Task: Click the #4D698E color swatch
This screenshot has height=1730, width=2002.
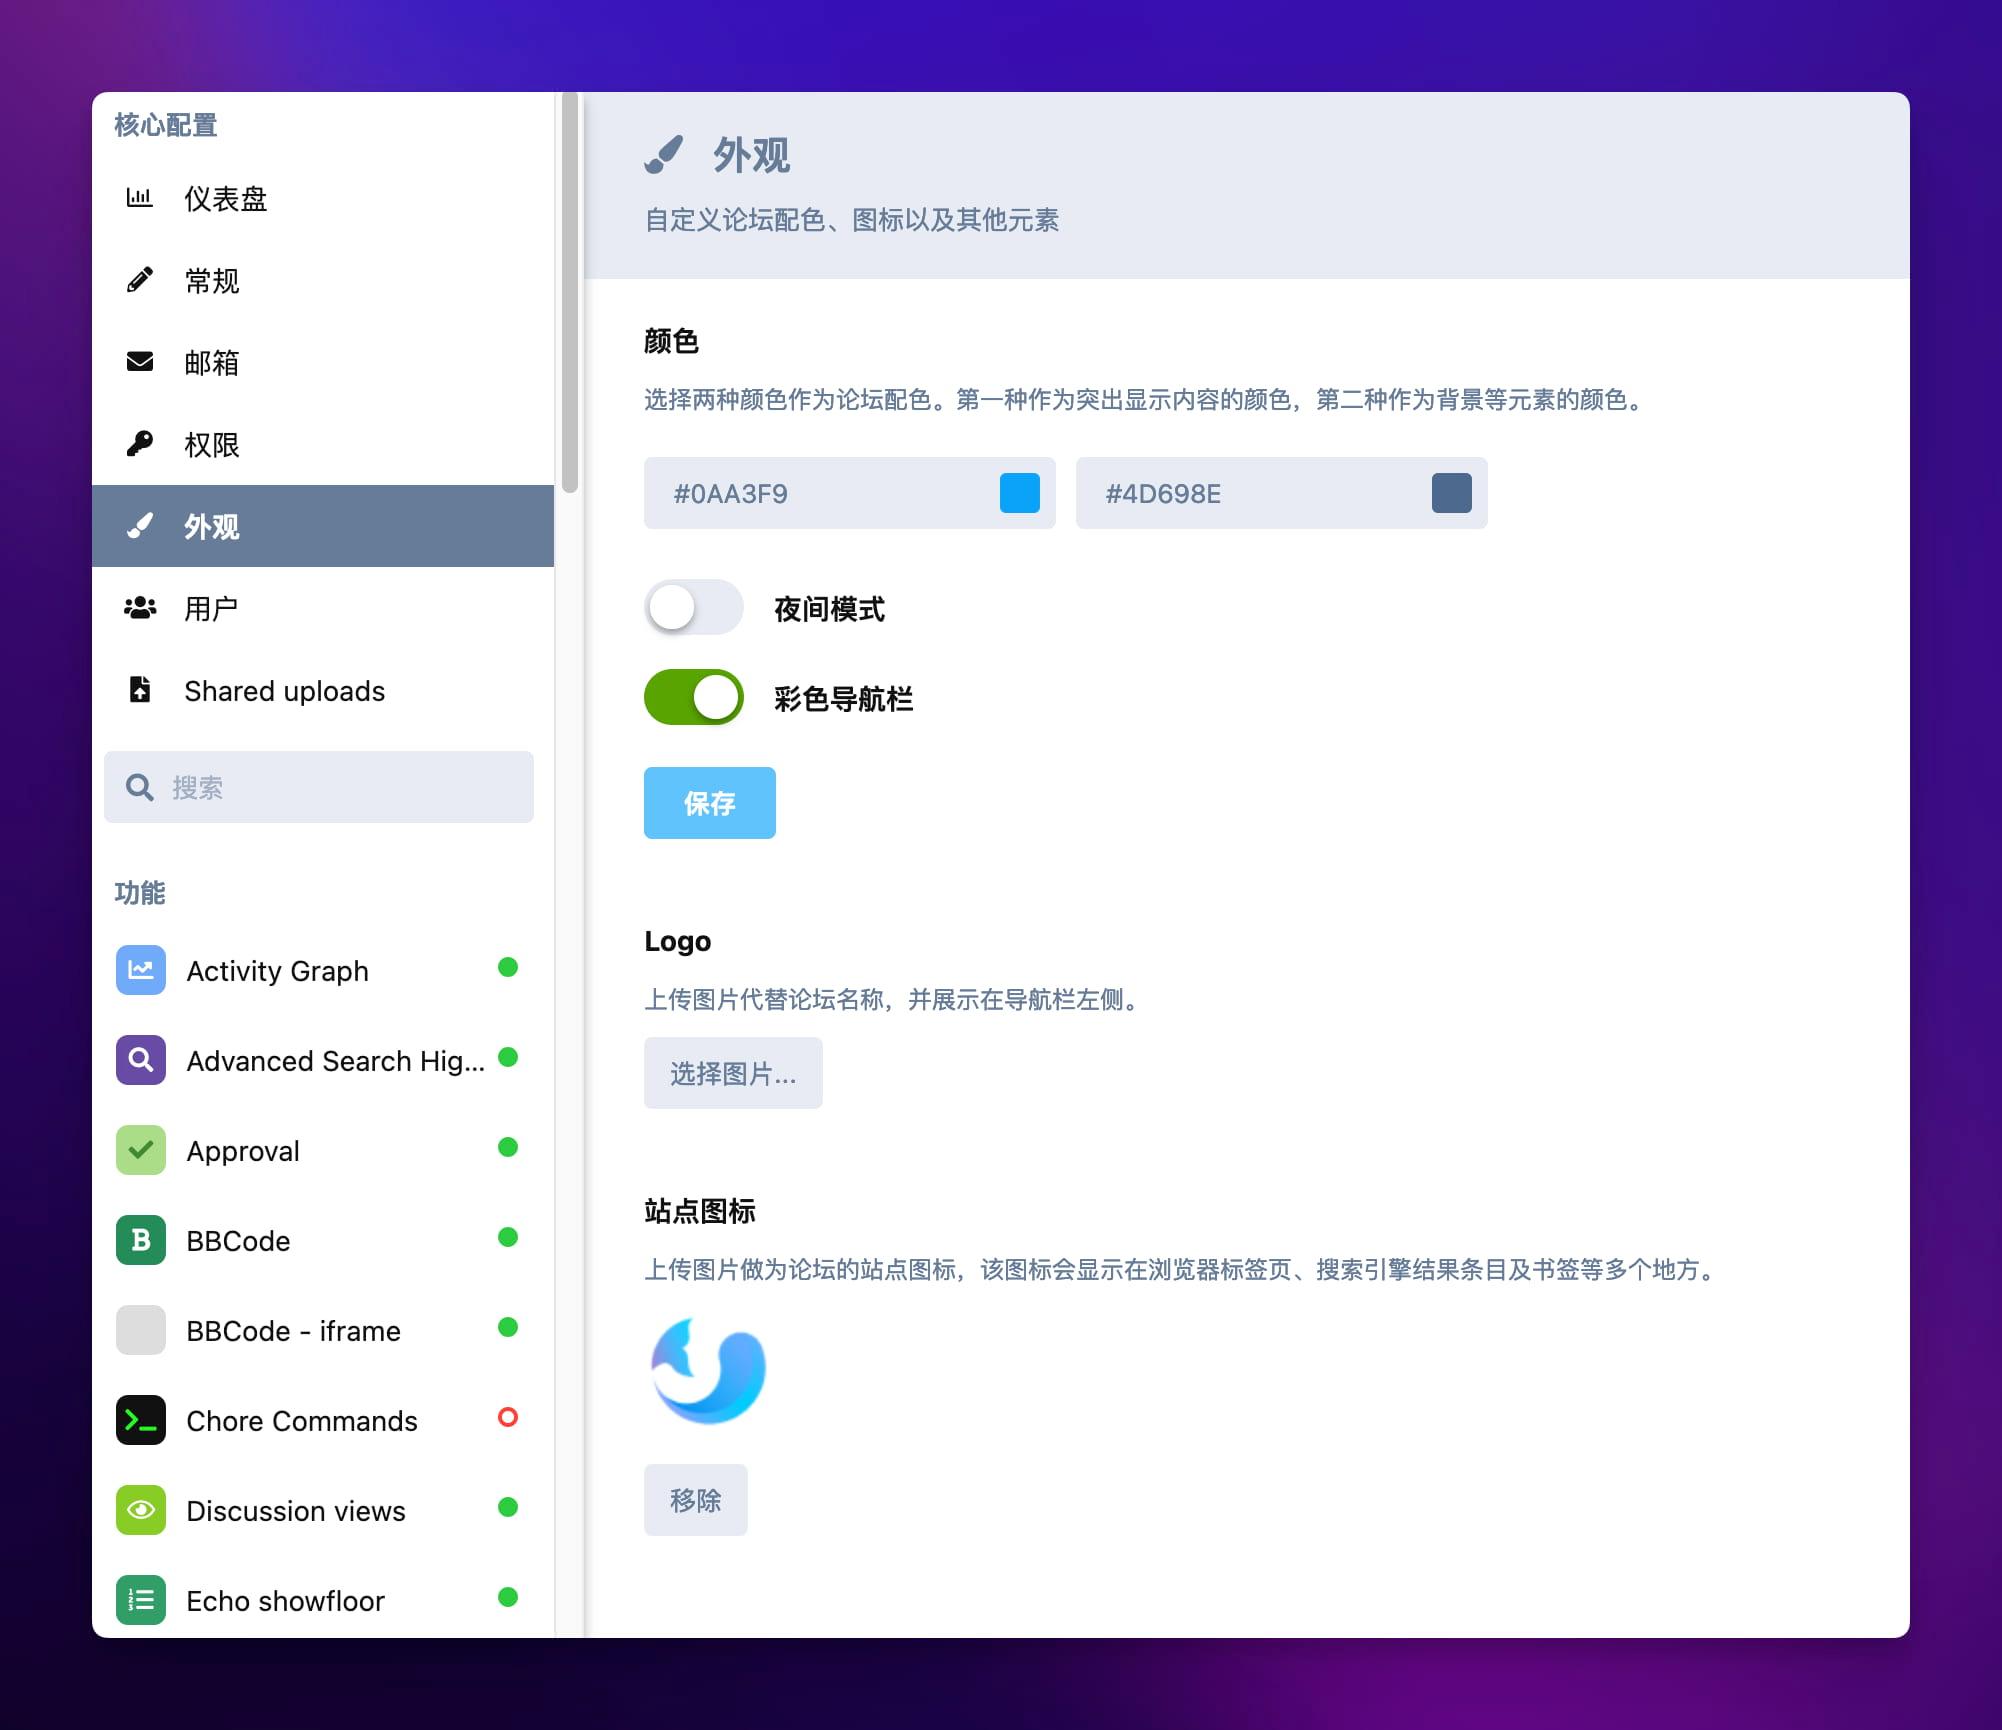Action: (1452, 493)
